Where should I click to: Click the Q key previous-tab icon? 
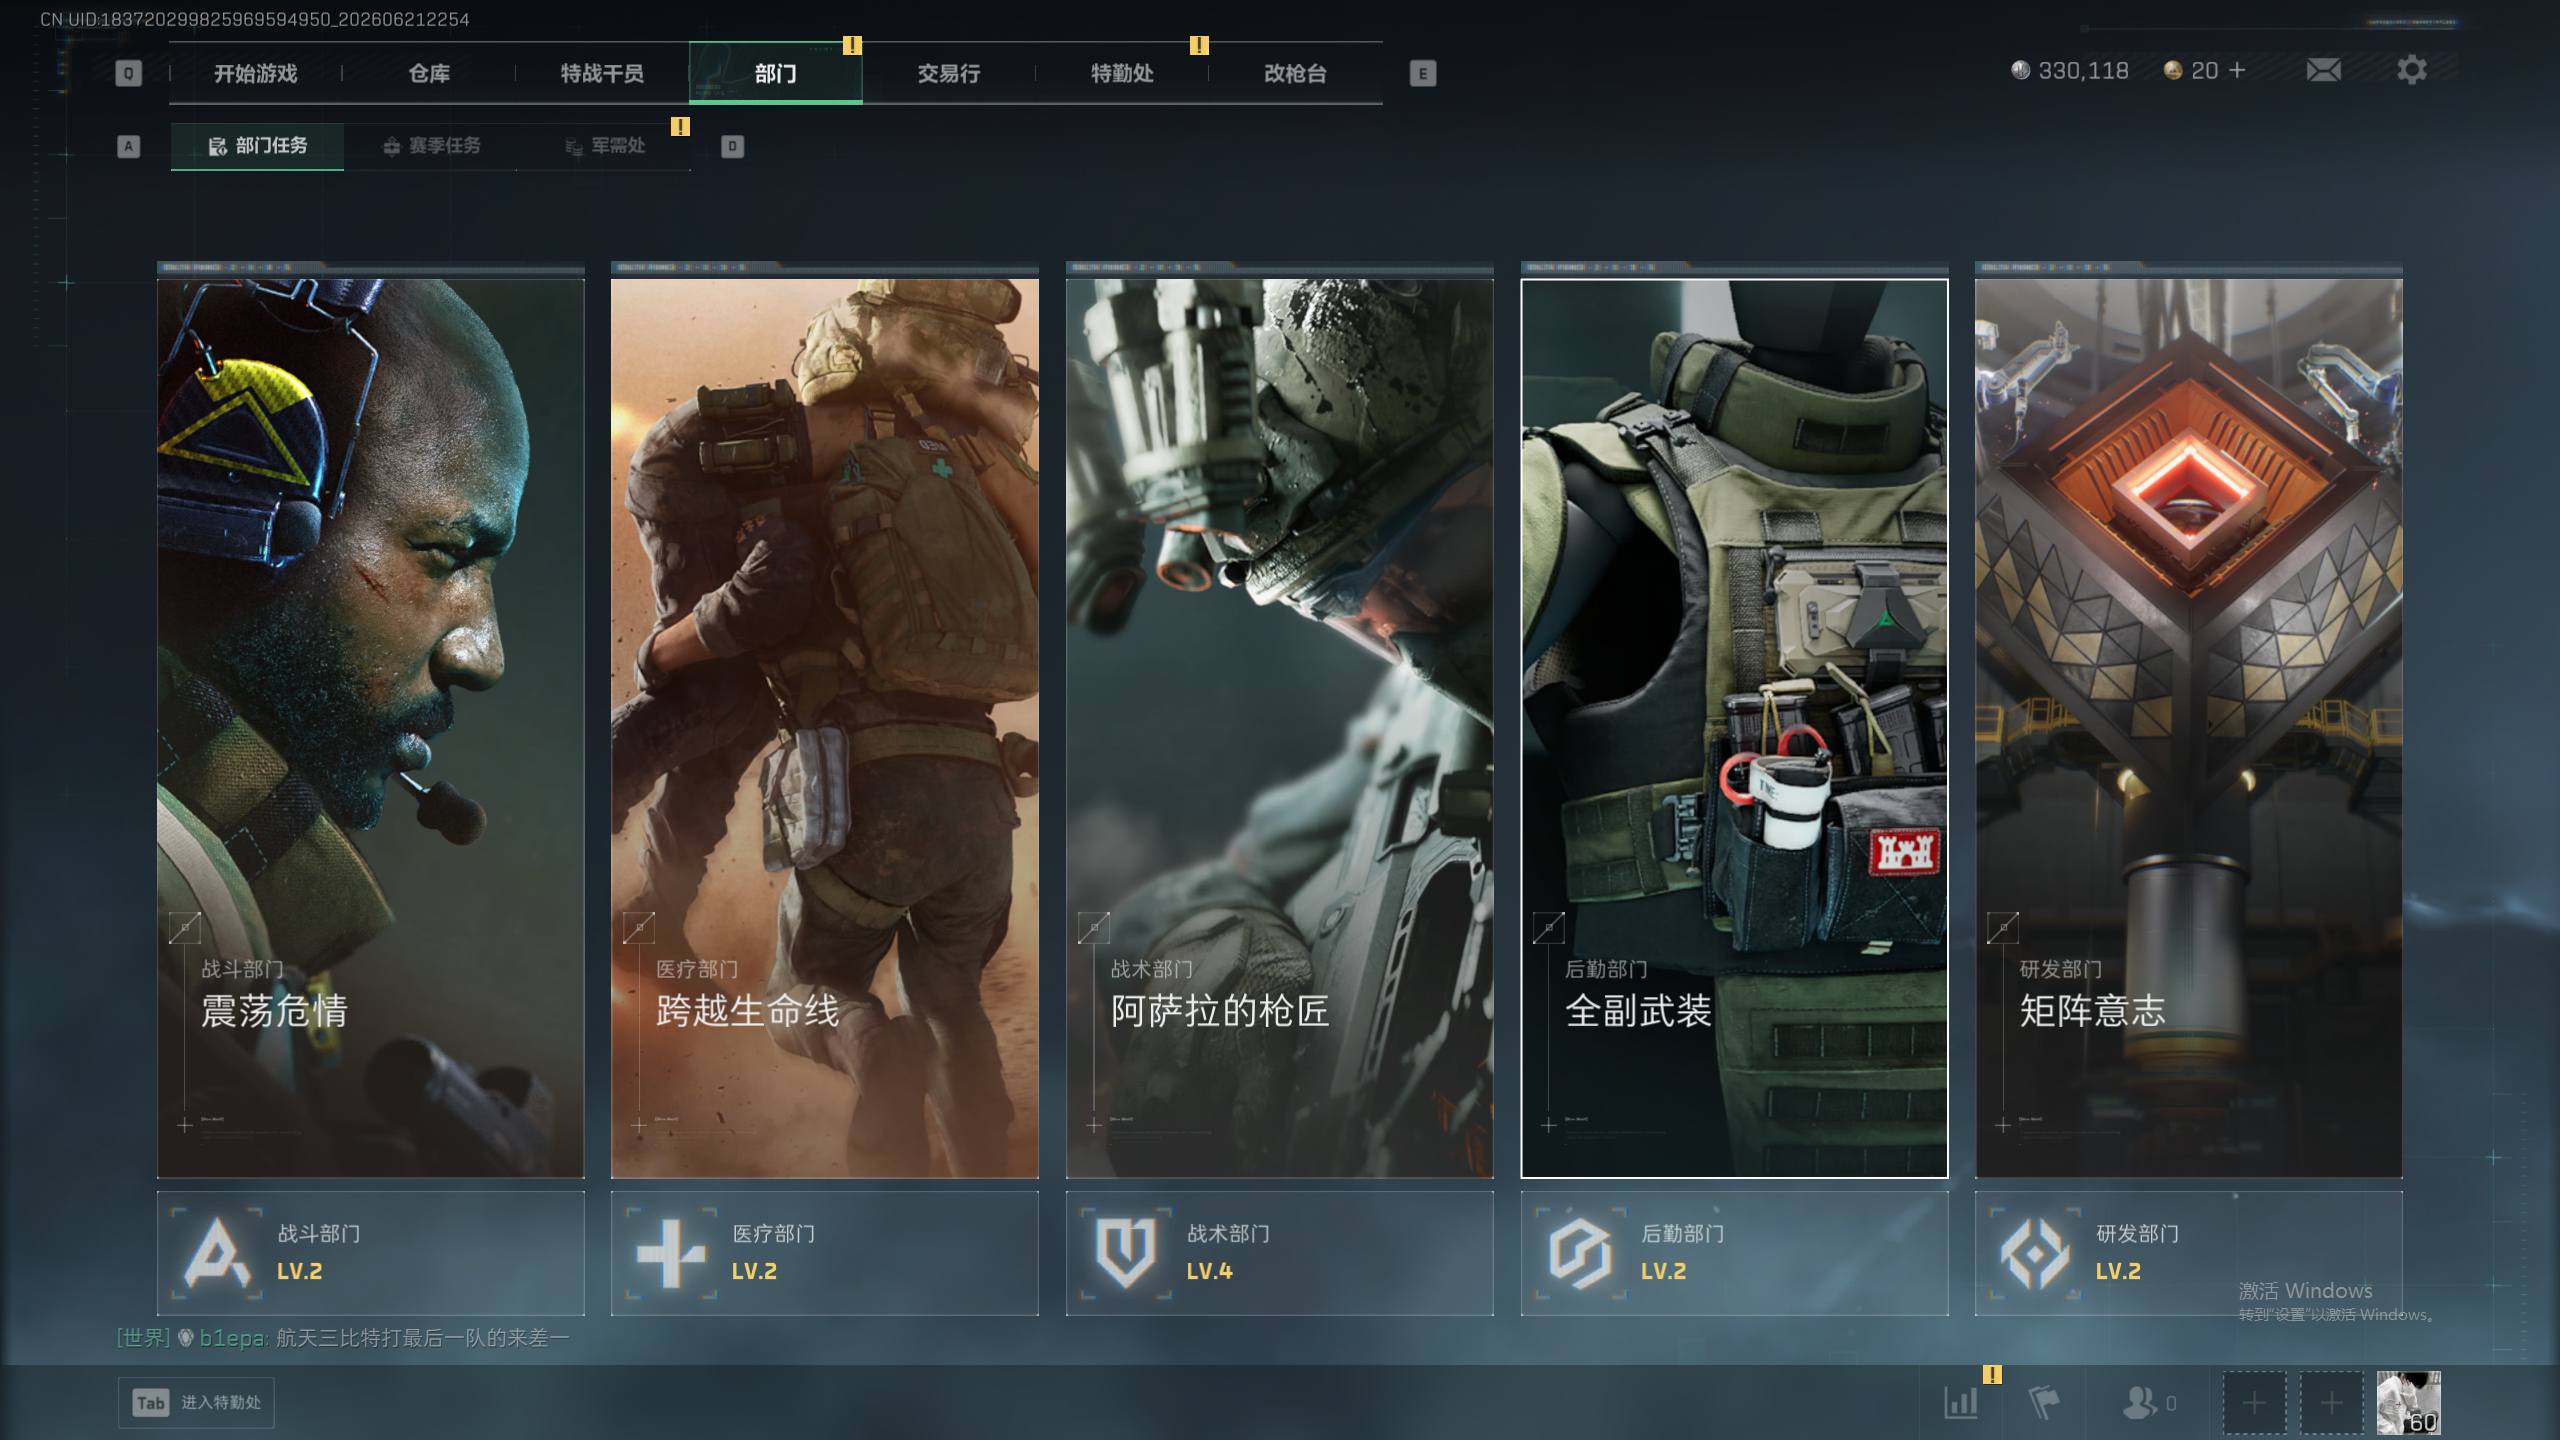(128, 73)
